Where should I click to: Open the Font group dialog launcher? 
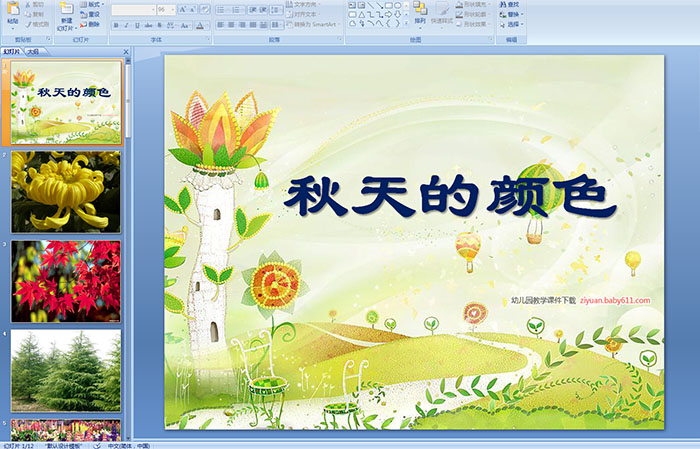coord(208,39)
